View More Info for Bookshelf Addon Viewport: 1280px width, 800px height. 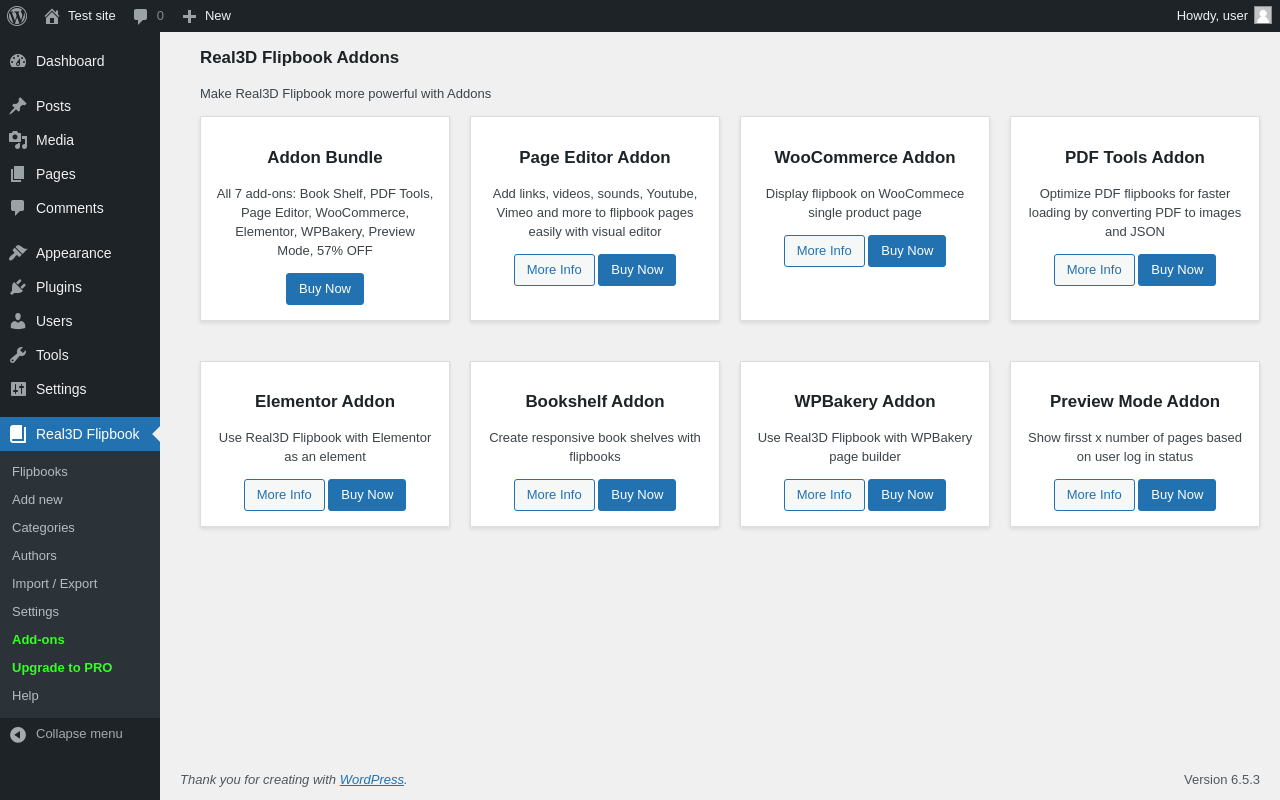[554, 495]
